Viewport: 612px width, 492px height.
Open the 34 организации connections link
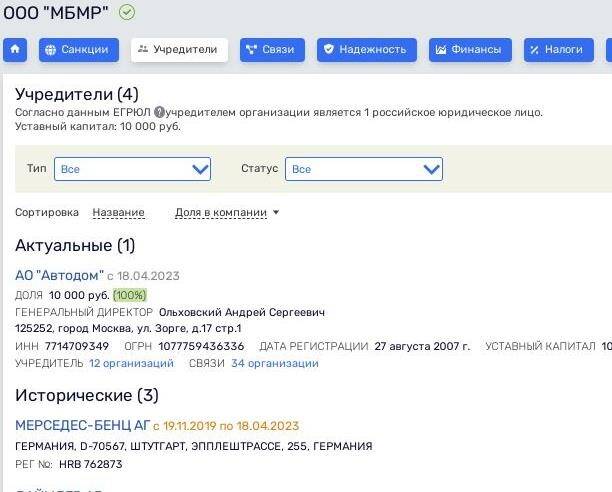(274, 363)
